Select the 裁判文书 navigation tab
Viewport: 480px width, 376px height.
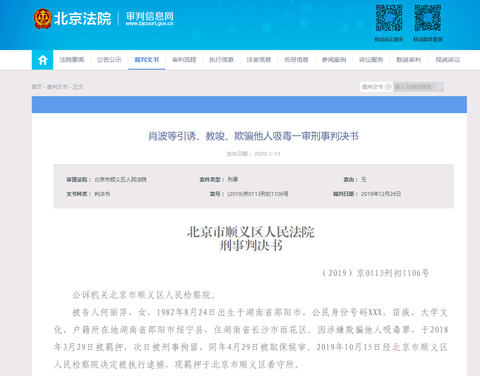click(x=147, y=60)
